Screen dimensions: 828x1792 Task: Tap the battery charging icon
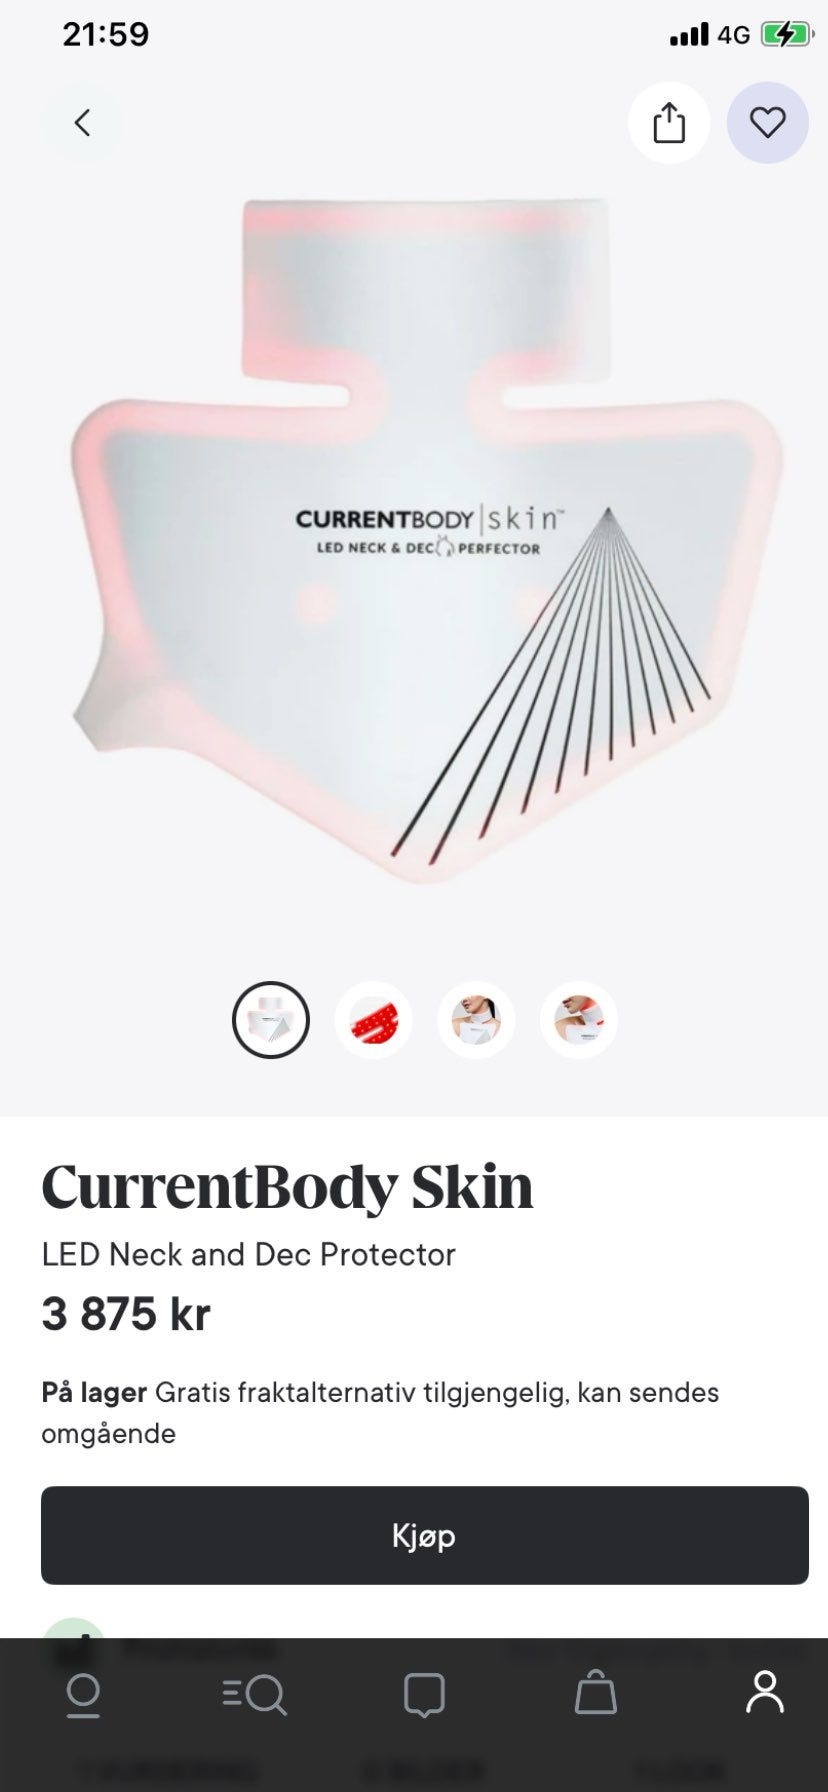coord(787,35)
